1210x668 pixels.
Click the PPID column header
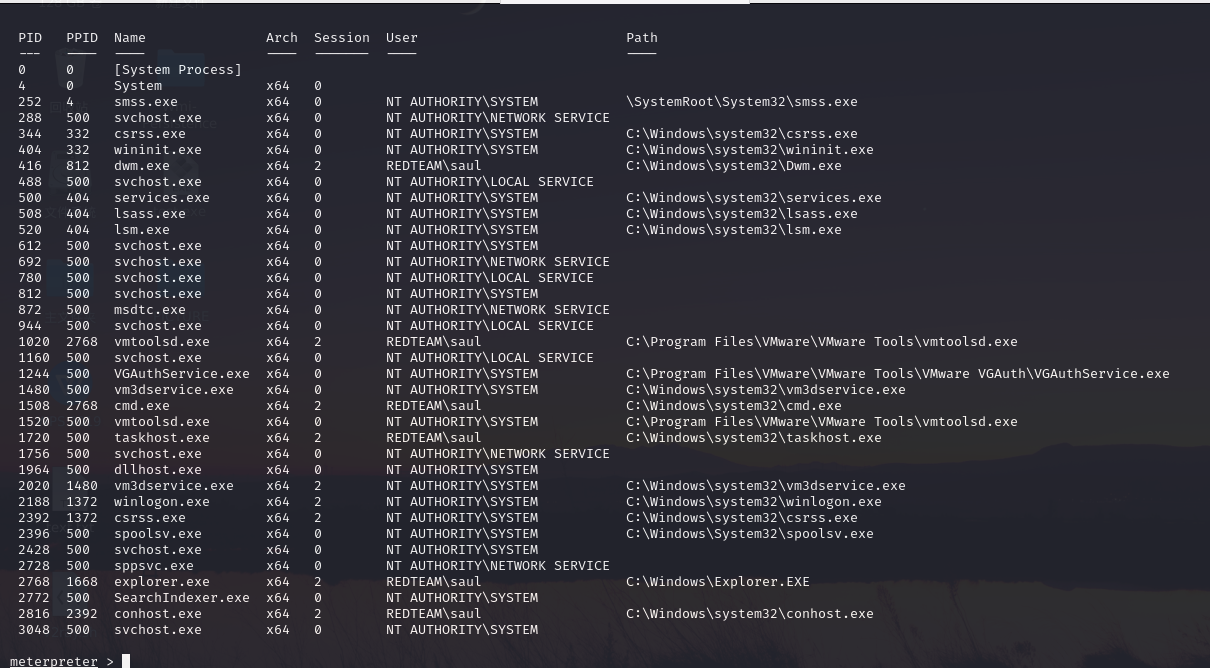click(x=82, y=38)
